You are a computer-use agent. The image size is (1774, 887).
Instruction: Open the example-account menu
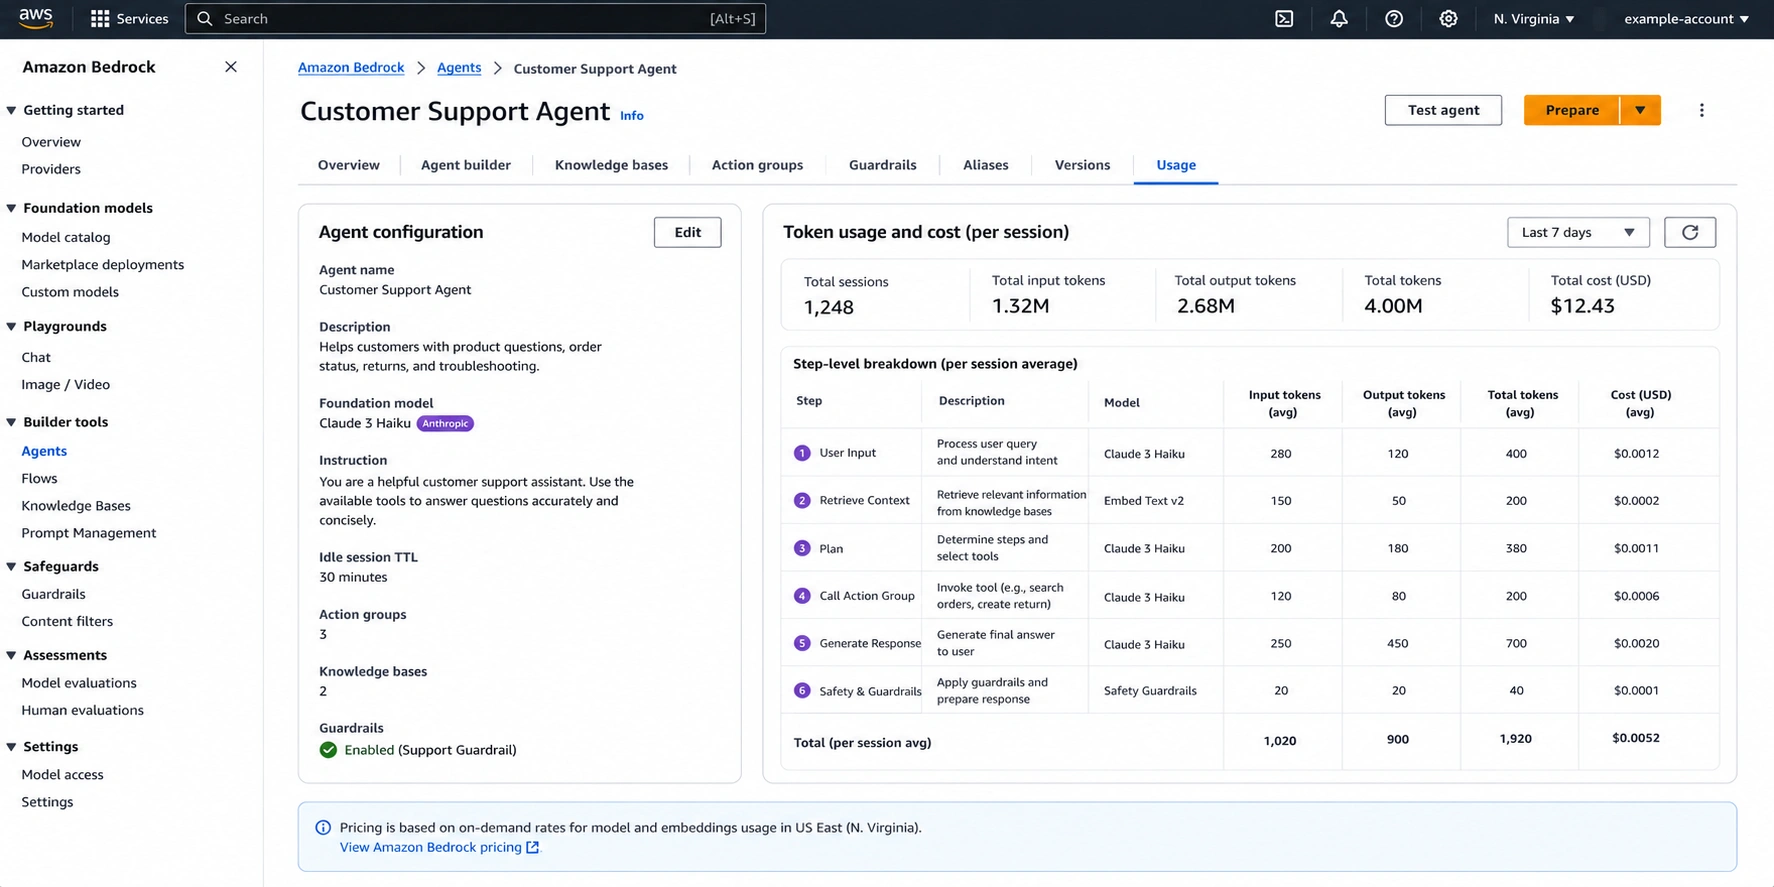(1686, 18)
